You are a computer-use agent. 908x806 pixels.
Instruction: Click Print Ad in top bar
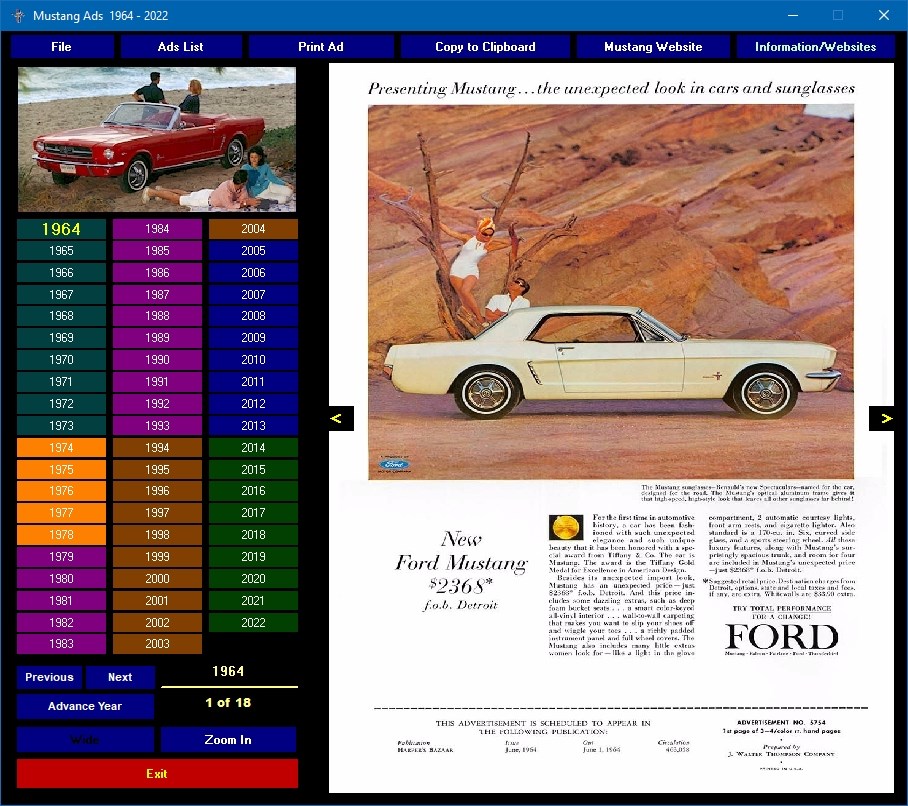pos(321,47)
